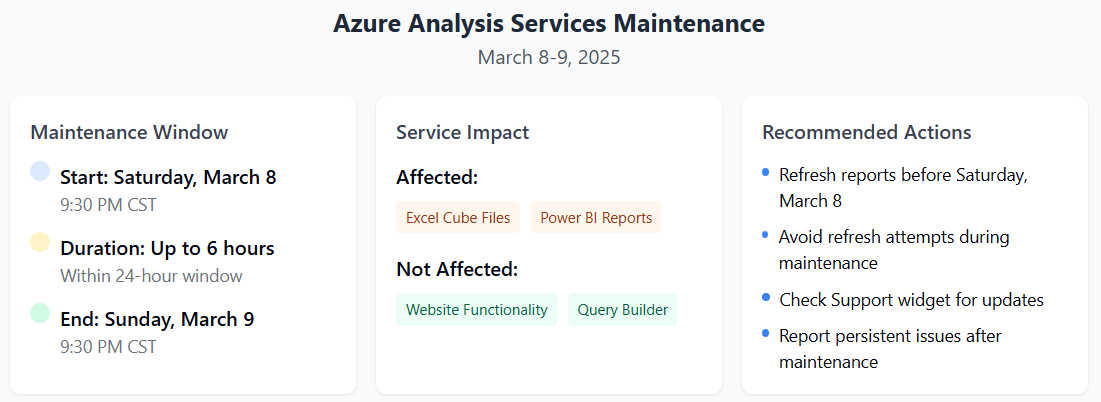Click the yellow circle beside Duration

[x=40, y=242]
